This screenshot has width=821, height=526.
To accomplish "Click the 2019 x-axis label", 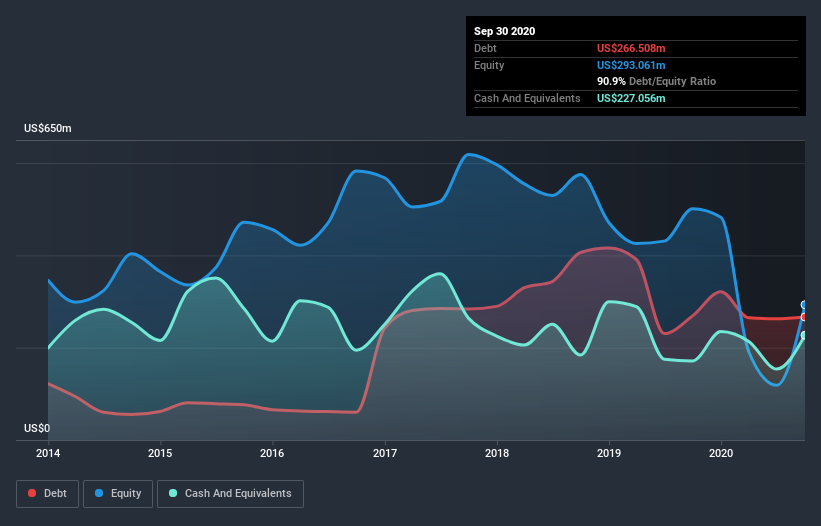I will 609,453.
